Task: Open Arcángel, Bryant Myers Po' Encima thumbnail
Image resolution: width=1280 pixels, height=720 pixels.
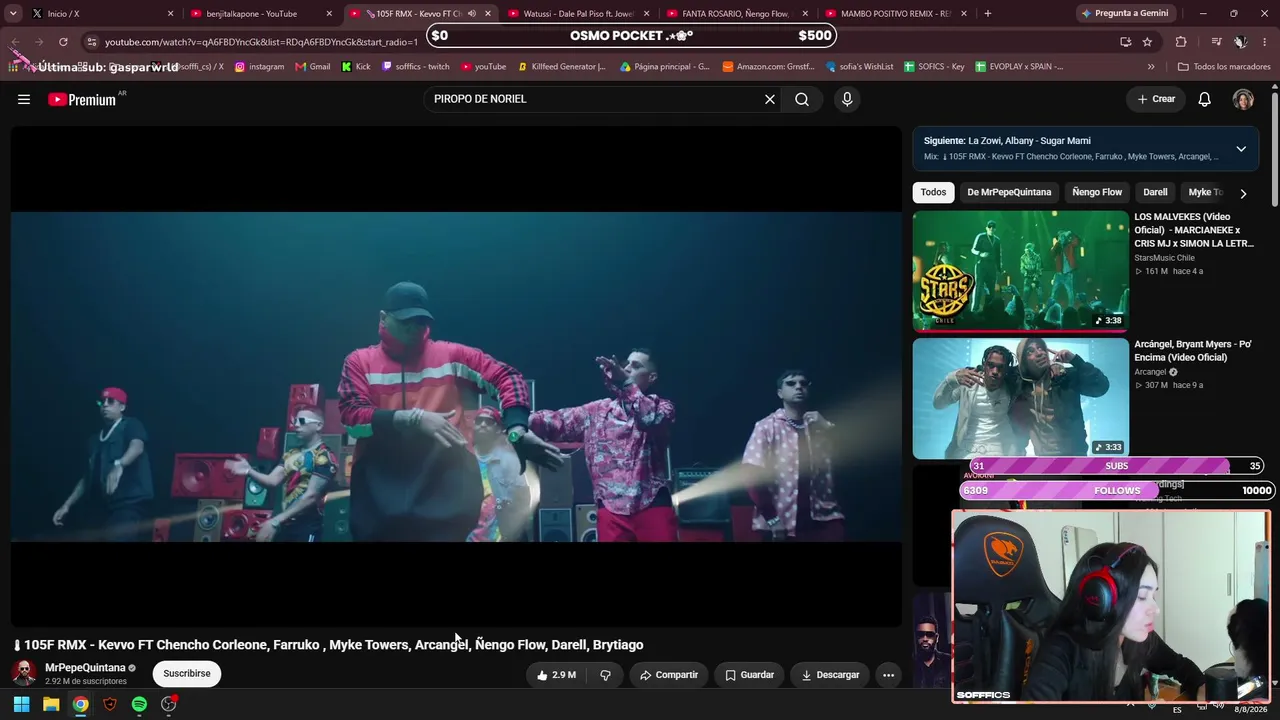Action: (x=1021, y=398)
